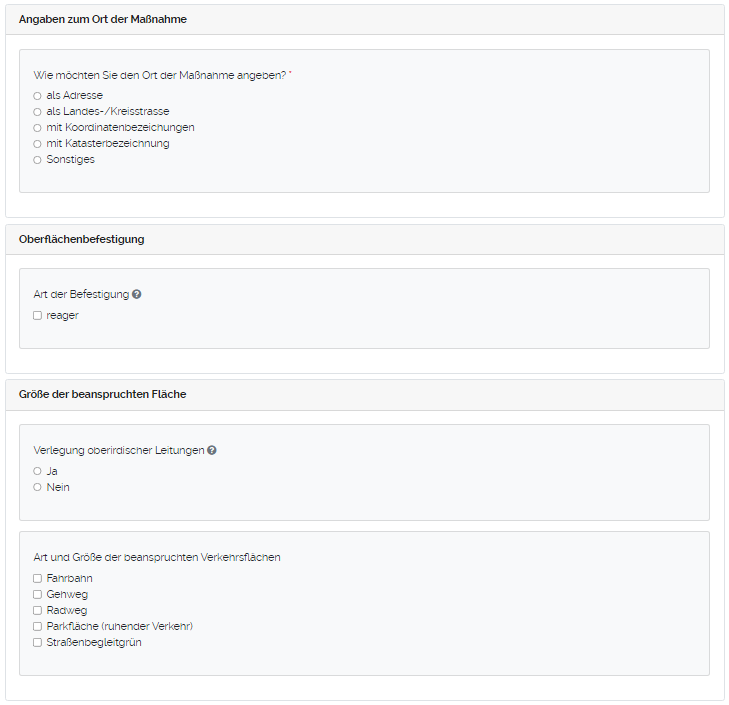Image resolution: width=729 pixels, height=705 pixels.
Task: Pick 'mit Katasterbezeichnung' radio button
Action: coord(37,144)
